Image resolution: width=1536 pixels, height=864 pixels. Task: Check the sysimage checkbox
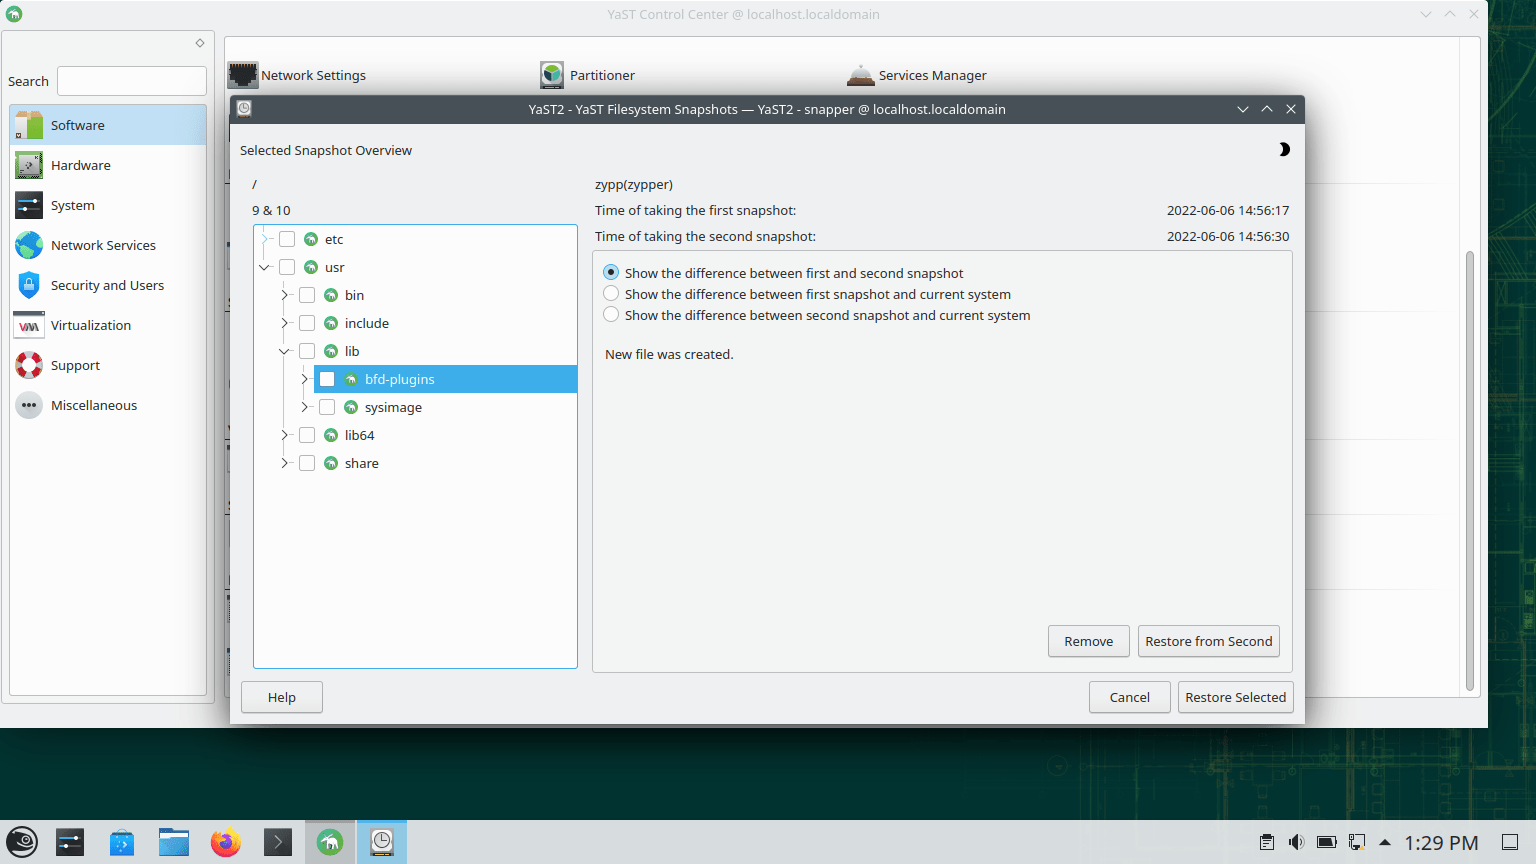[x=327, y=407]
